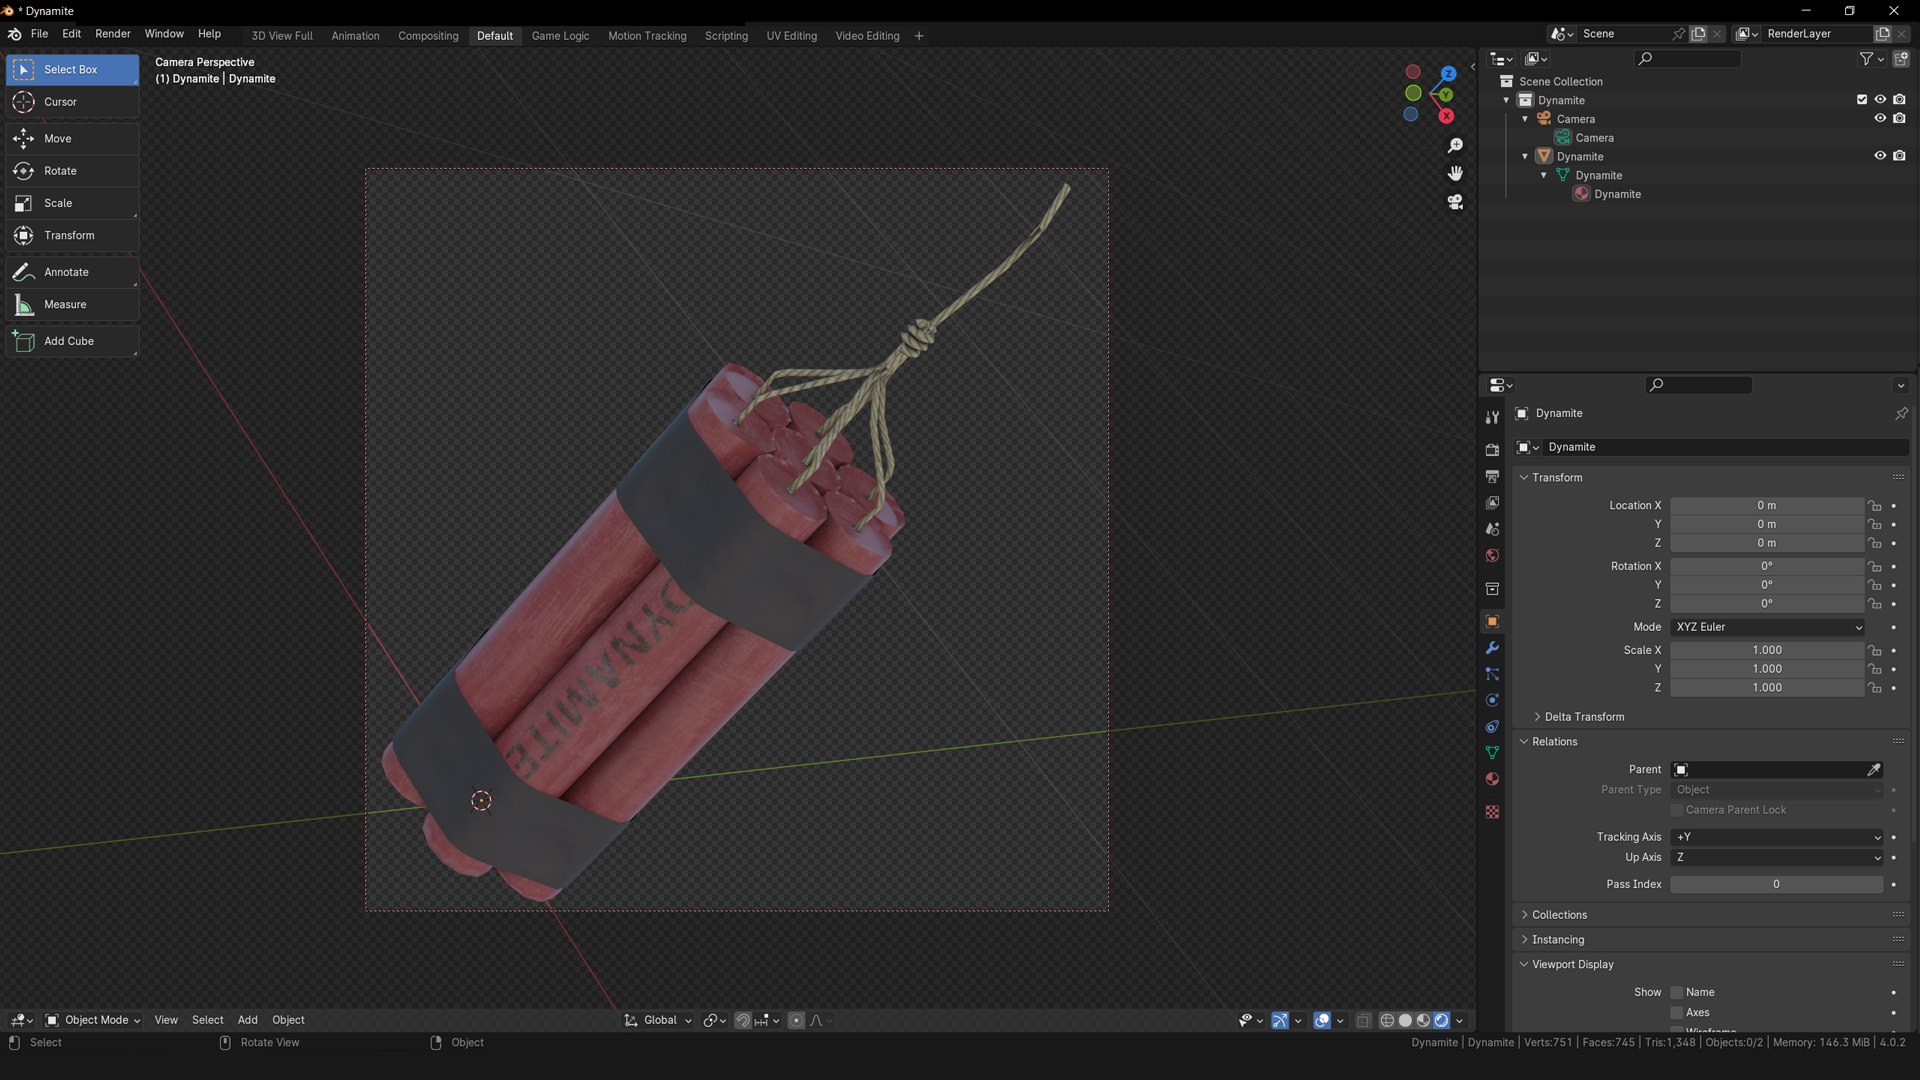Activate the Annotate tool
The image size is (1920, 1080).
pos(72,272)
